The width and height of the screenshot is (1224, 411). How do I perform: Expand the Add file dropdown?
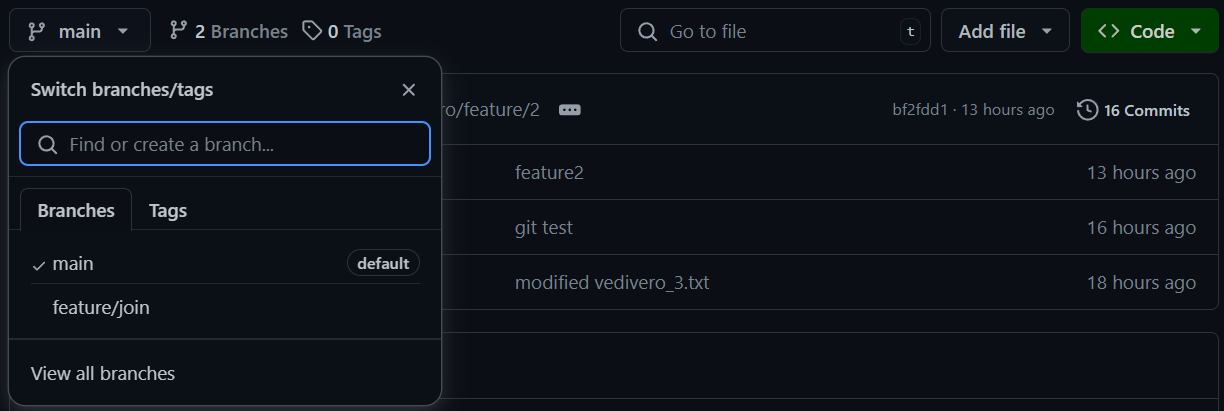tap(1005, 31)
